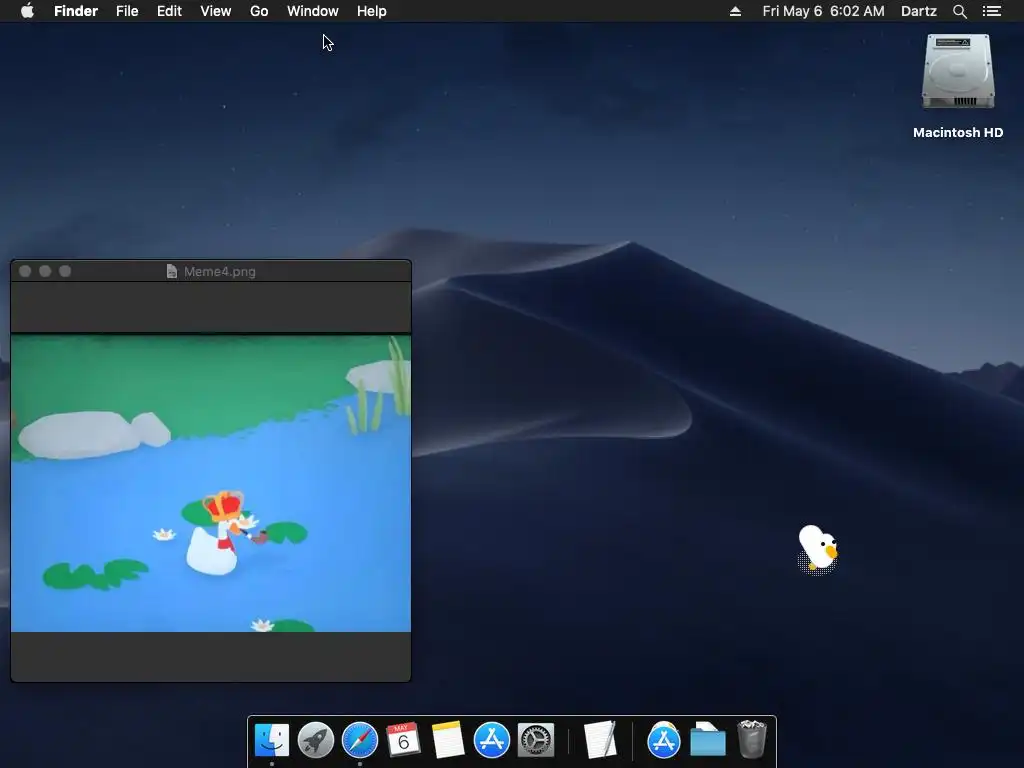Close the Meme4.png window
Viewport: 1024px width, 768px height.
(25, 271)
